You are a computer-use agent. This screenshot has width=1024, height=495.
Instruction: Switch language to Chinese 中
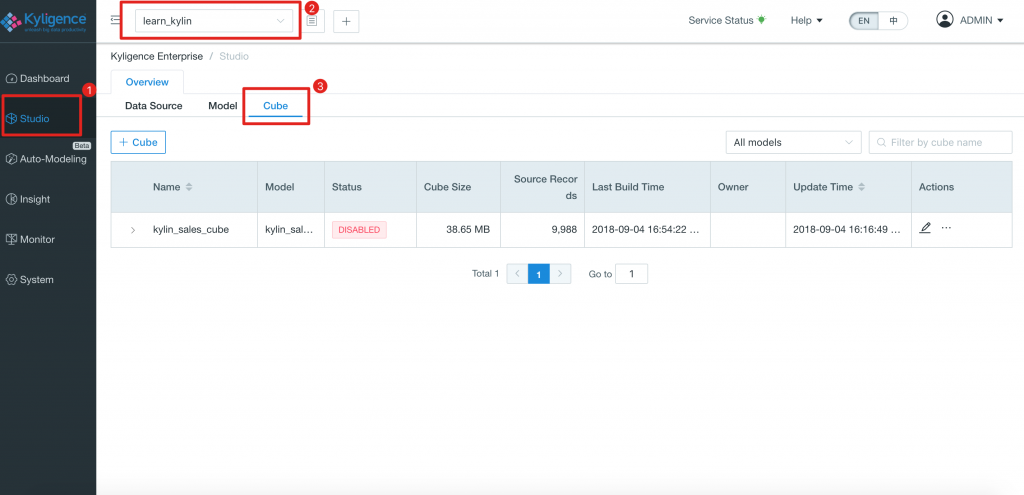[893, 21]
